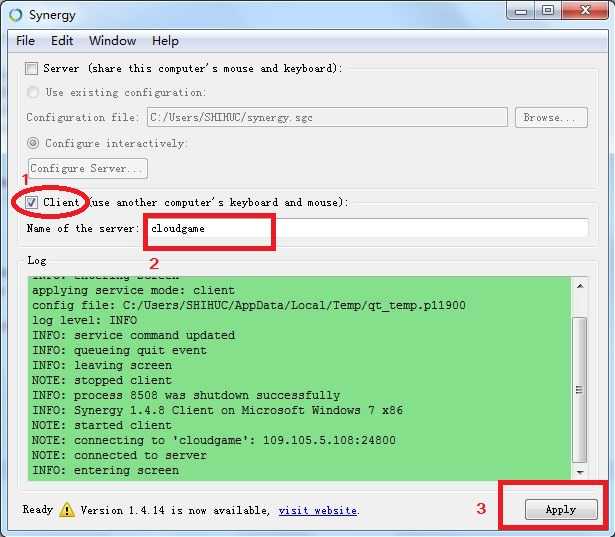Viewport: 615px width, 537px height.
Task: Open the Help menu
Action: [x=166, y=41]
